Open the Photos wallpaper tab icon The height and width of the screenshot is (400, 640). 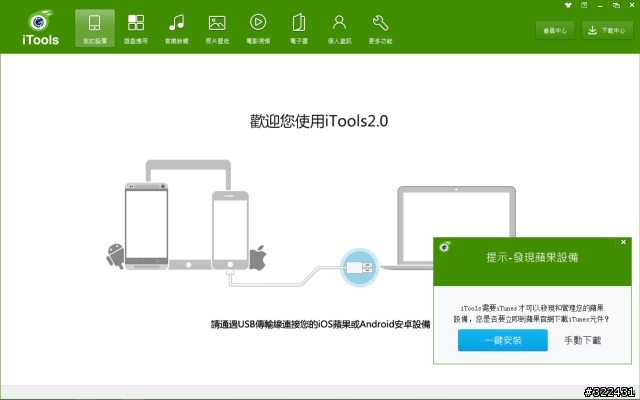coord(217,23)
